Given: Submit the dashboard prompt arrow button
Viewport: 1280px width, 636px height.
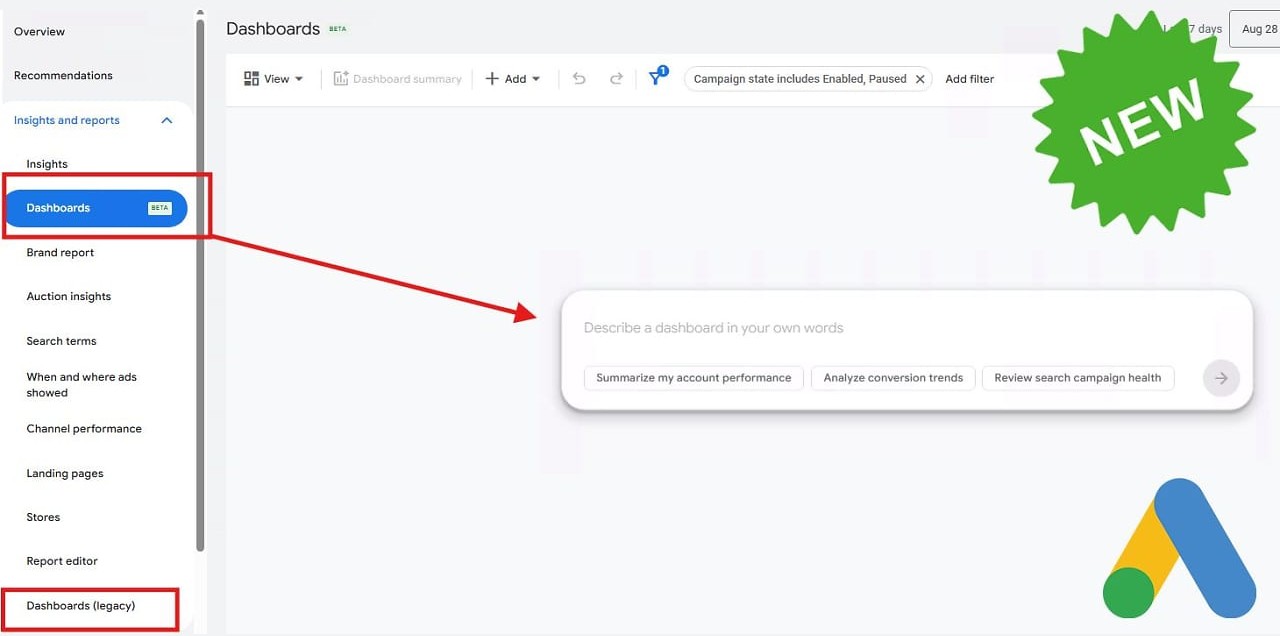Looking at the screenshot, I should pyautogui.click(x=1221, y=378).
